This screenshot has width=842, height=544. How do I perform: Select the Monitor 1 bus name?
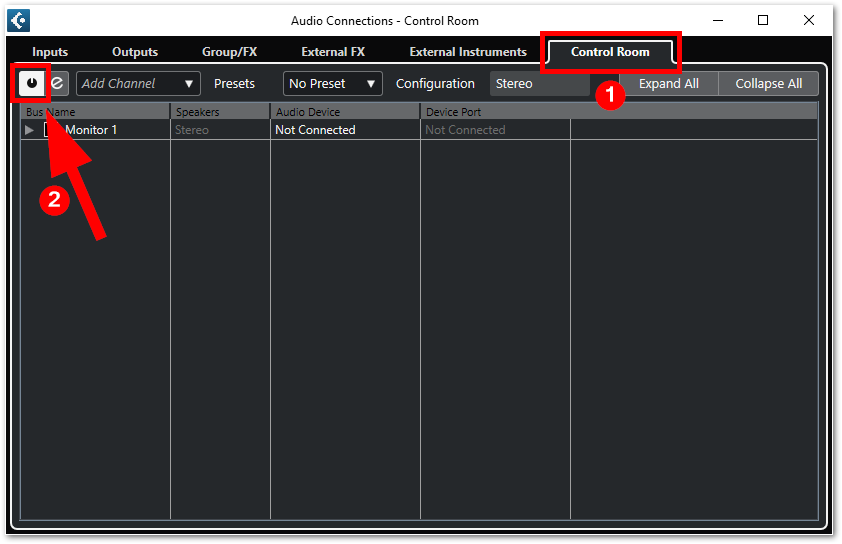pos(91,130)
